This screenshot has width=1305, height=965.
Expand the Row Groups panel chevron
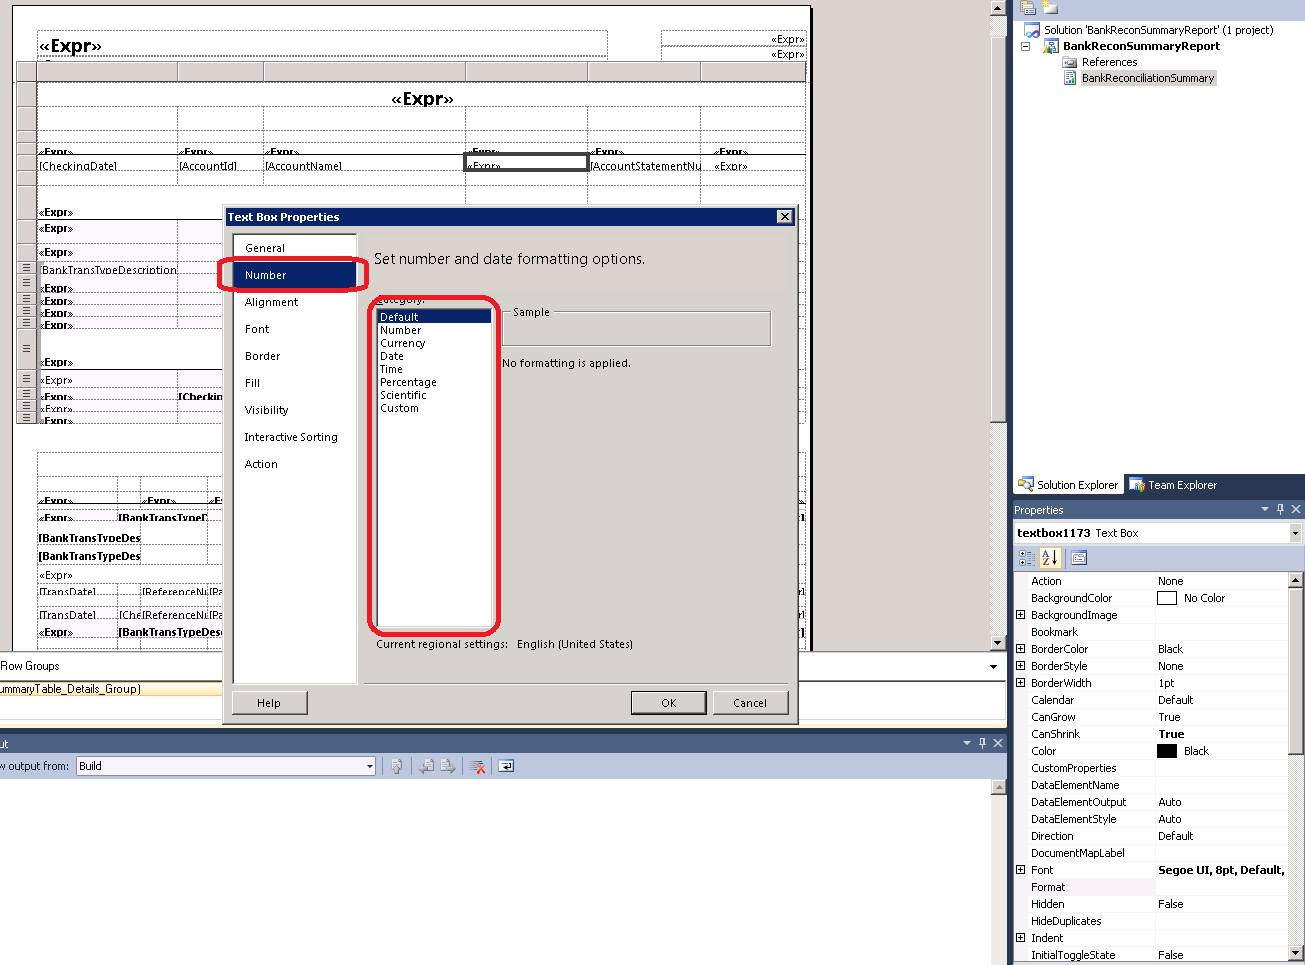click(x=992, y=665)
